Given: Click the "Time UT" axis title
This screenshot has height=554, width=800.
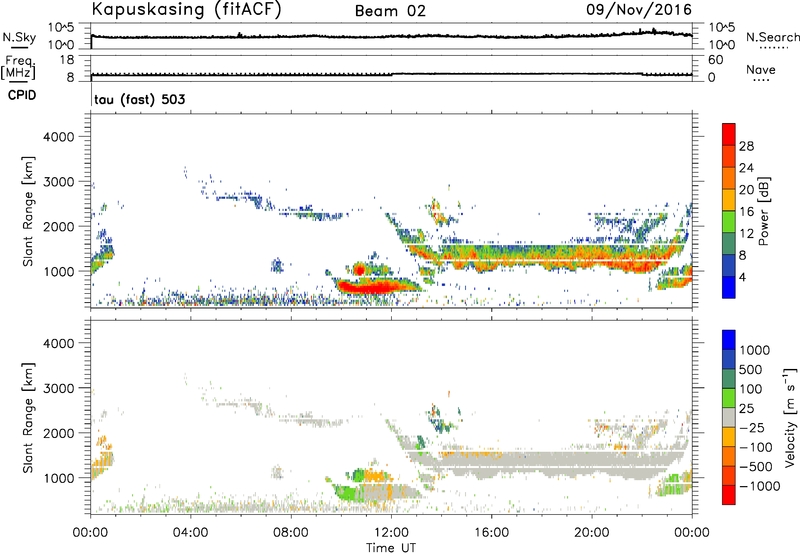Looking at the screenshot, I should [x=391, y=548].
